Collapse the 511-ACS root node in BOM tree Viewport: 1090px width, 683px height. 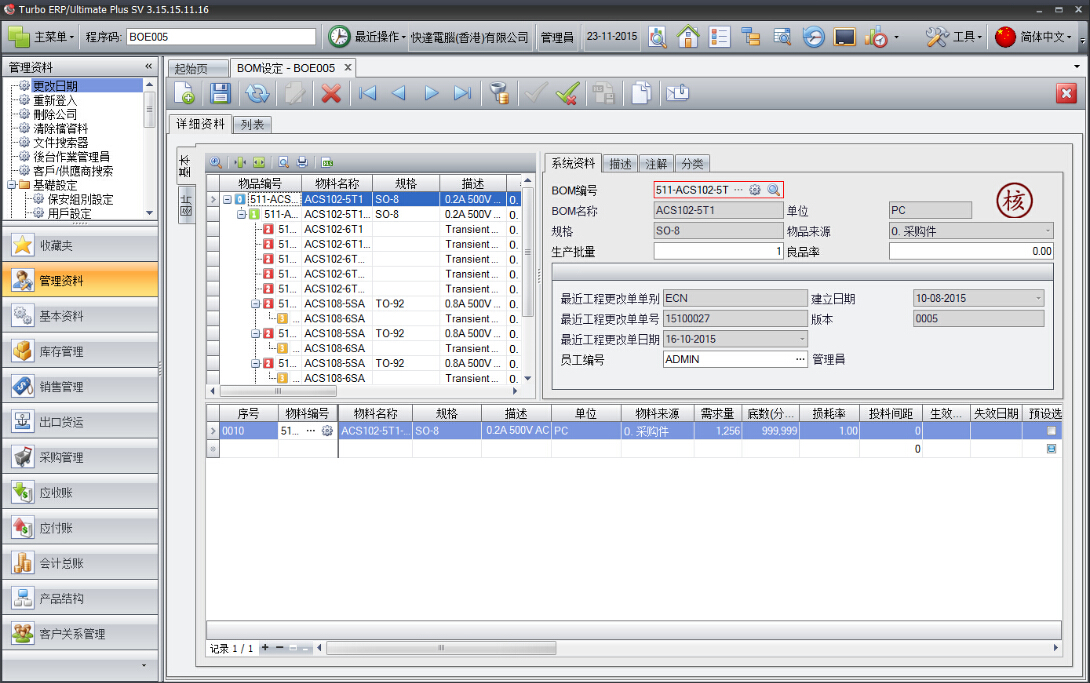coord(227,199)
